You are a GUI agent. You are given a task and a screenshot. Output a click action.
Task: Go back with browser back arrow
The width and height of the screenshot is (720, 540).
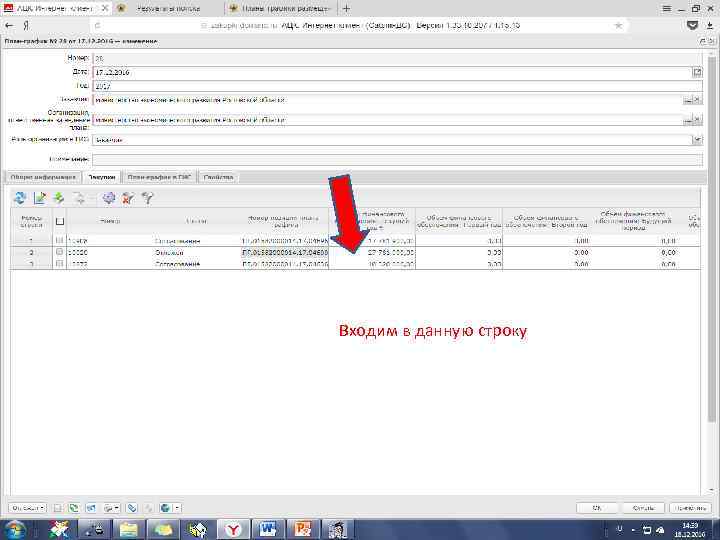click(9, 26)
